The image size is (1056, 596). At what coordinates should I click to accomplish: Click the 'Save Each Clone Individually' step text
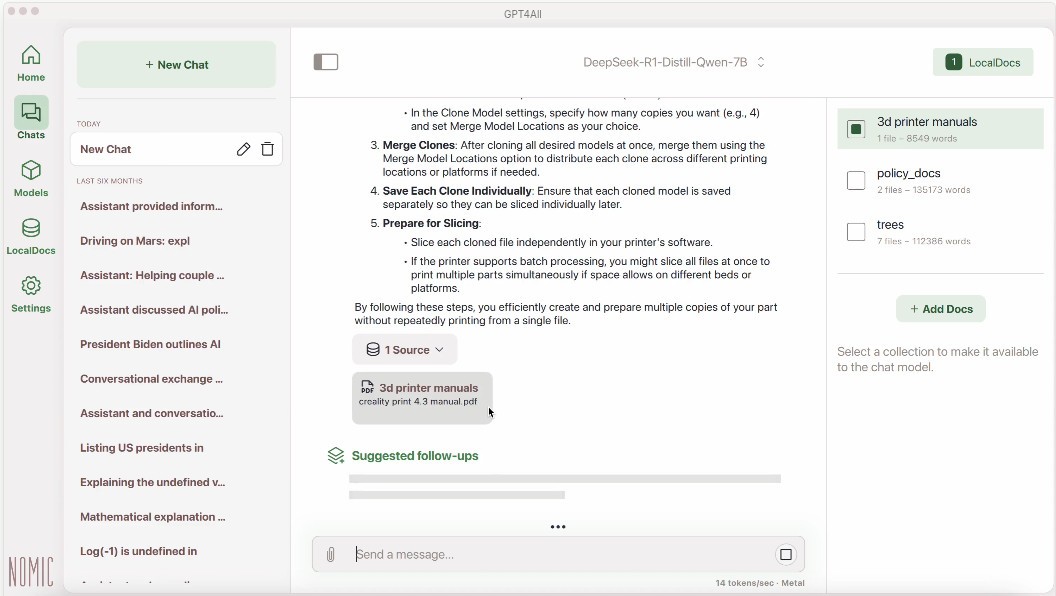[457, 191]
